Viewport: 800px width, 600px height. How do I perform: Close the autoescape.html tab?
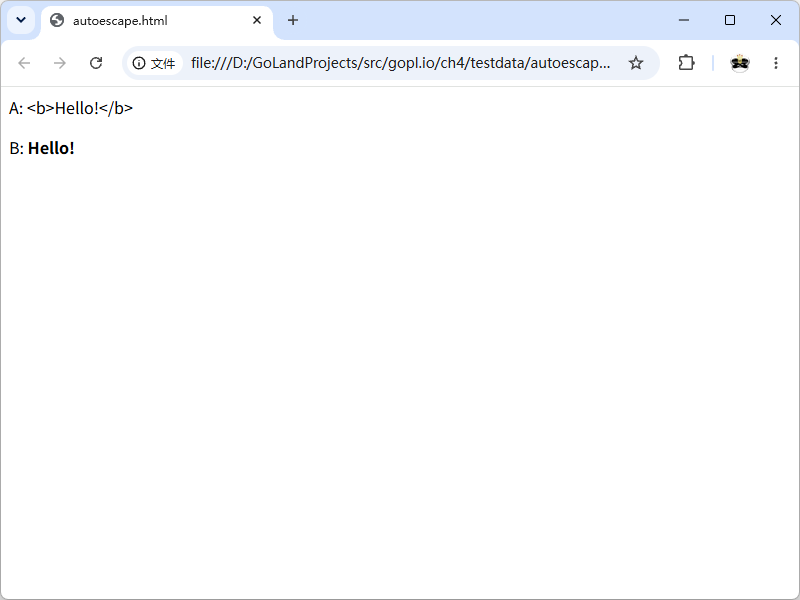coord(257,20)
